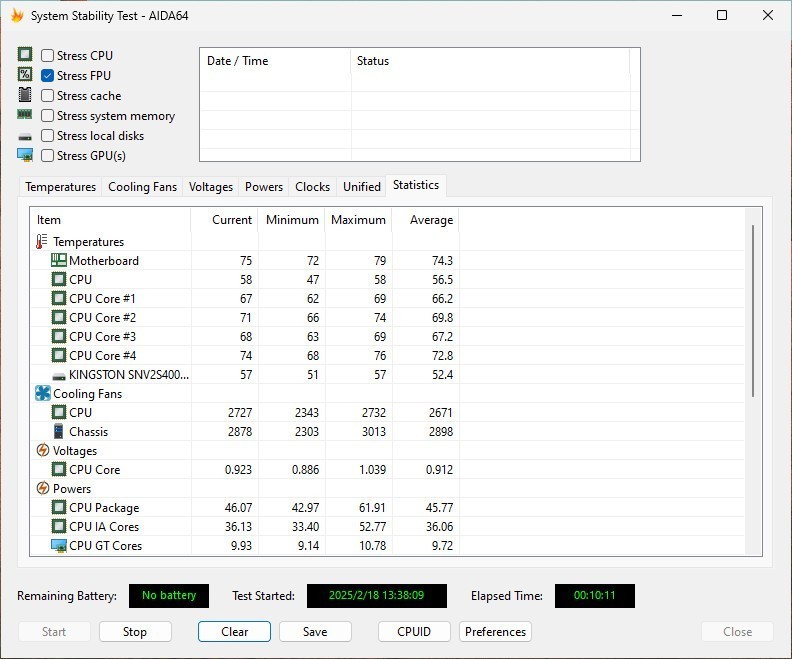This screenshot has height=659, width=792.
Task: Uncheck the Stress FPU checkbox
Action: point(48,76)
